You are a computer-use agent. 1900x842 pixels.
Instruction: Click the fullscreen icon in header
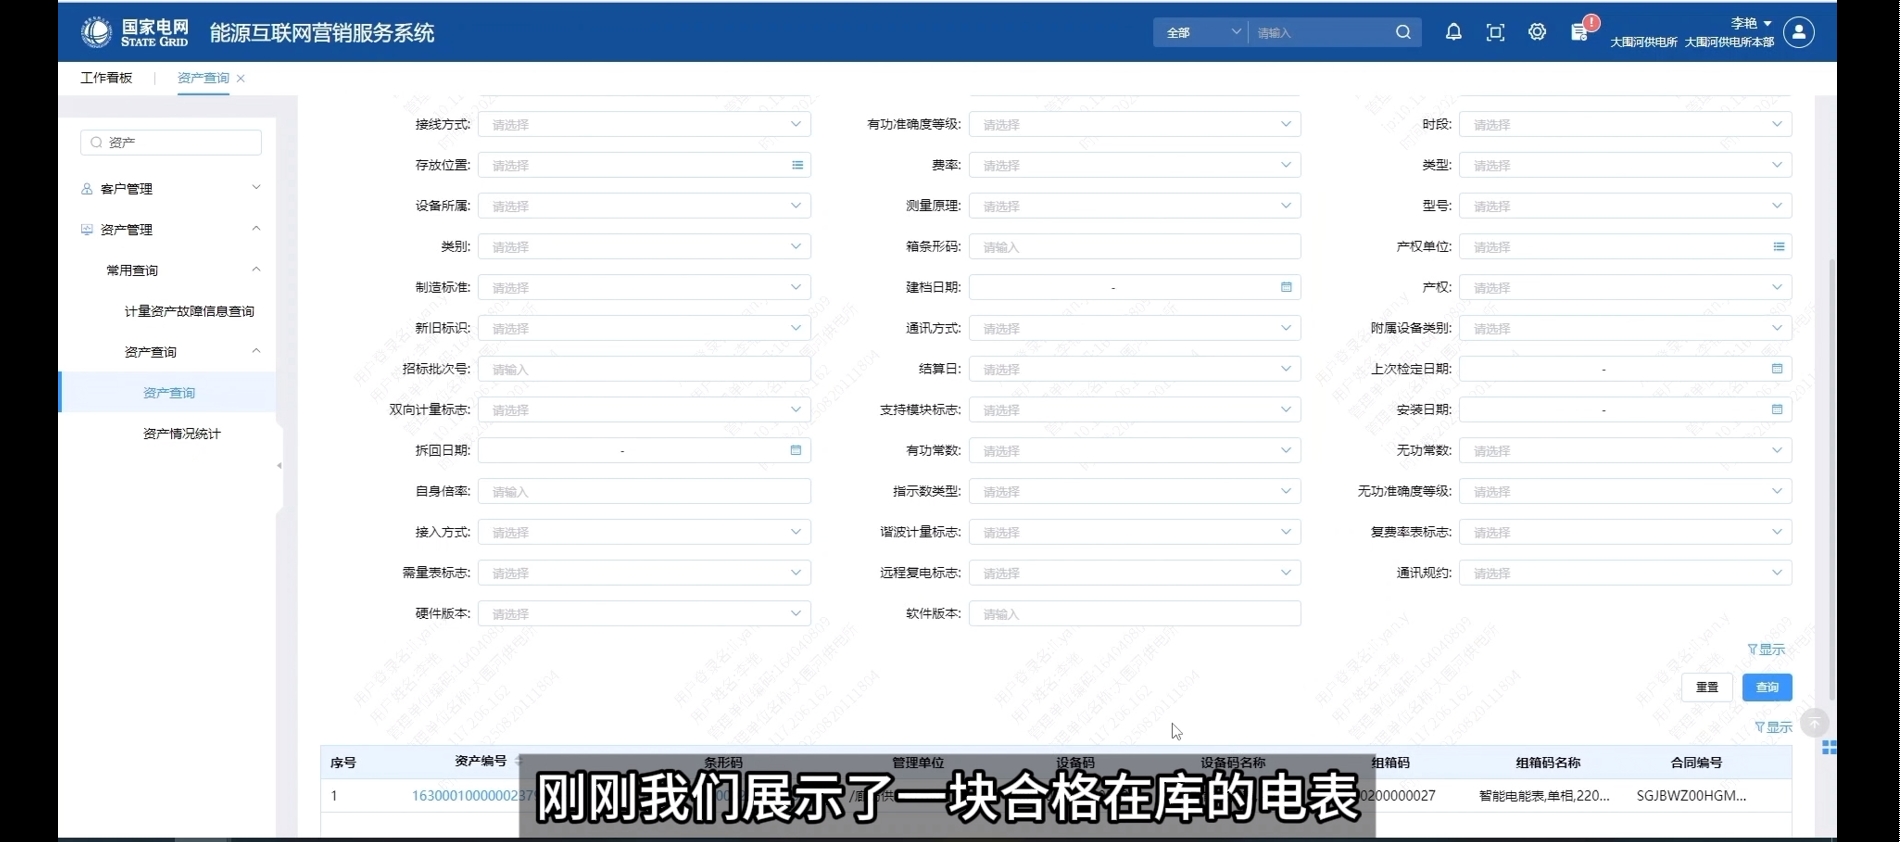pos(1495,32)
